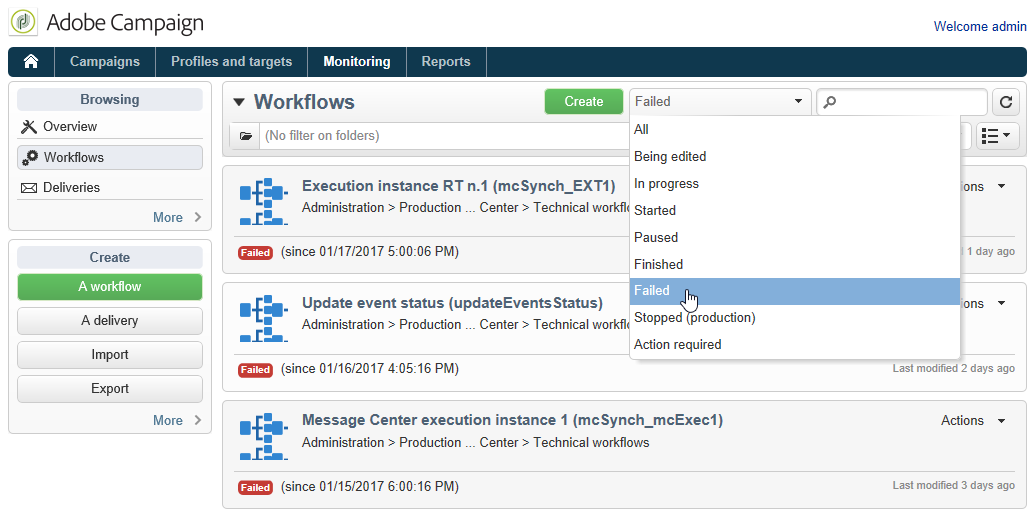Open Execution instance RT n.1 (mcSynch_EXT1) workflow
The width and height of the screenshot is (1032, 523).
coord(459,186)
